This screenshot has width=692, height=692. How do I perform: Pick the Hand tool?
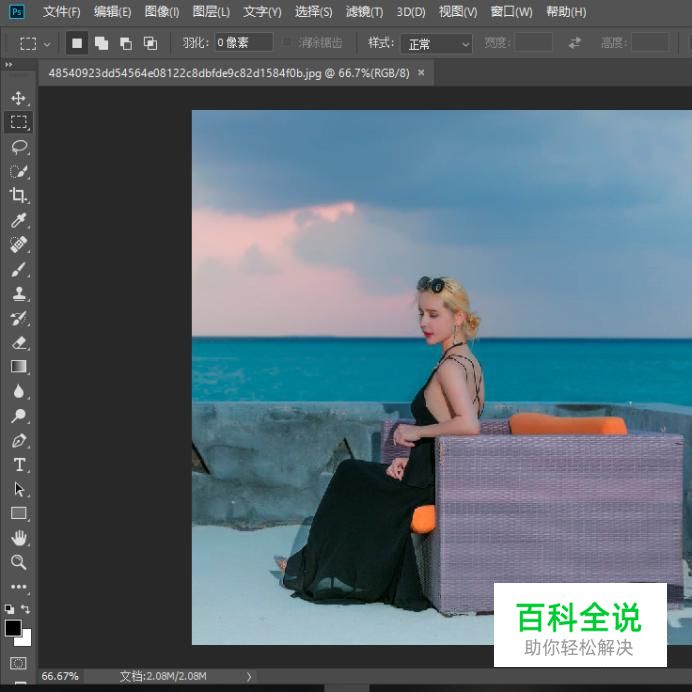(18, 538)
